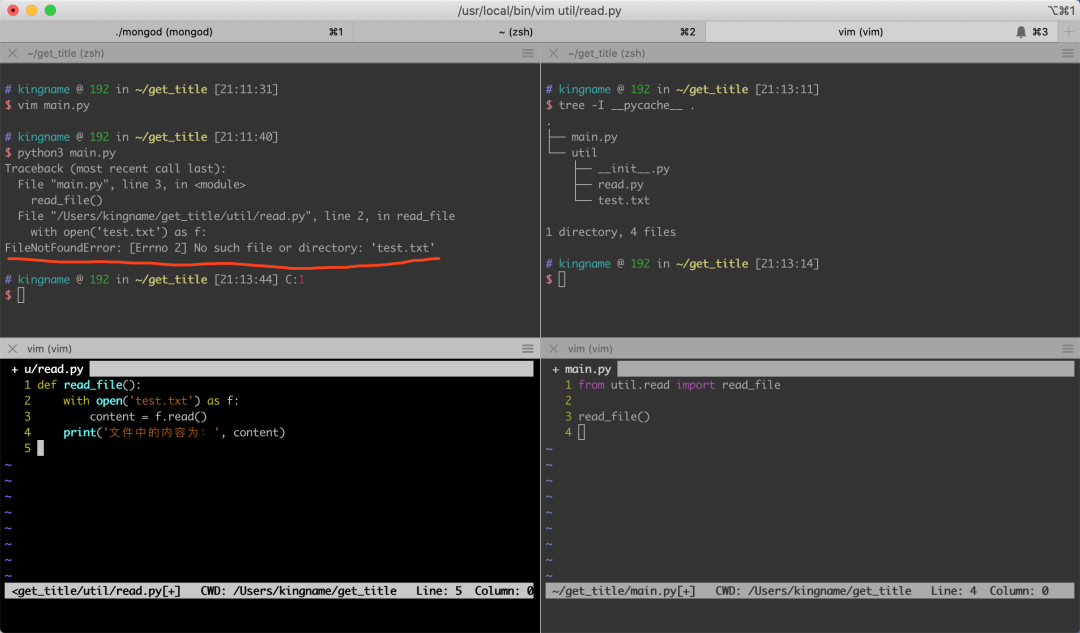Click the cursor prompt in top-left zsh pane

[x=21, y=295]
